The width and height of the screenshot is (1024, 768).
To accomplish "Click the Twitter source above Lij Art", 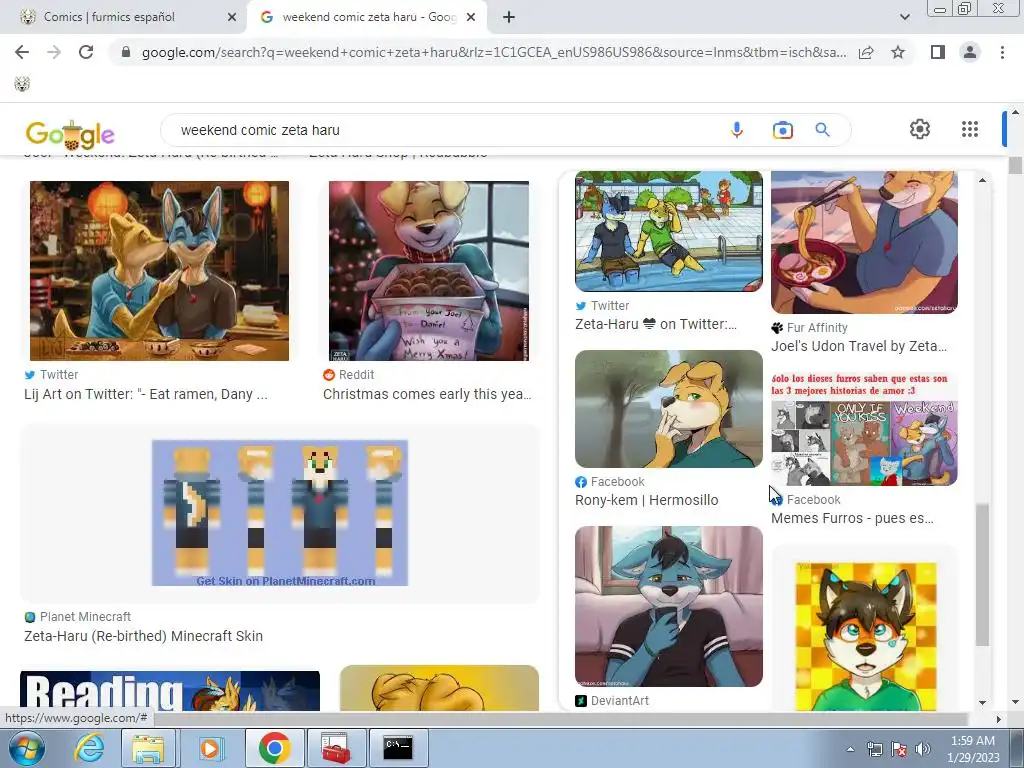I will point(51,375).
